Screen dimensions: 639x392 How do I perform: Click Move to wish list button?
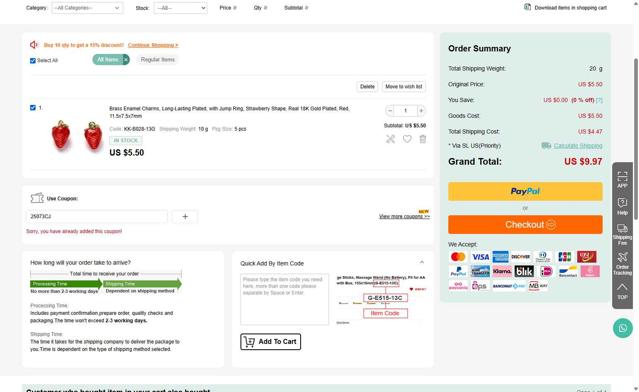coord(403,86)
